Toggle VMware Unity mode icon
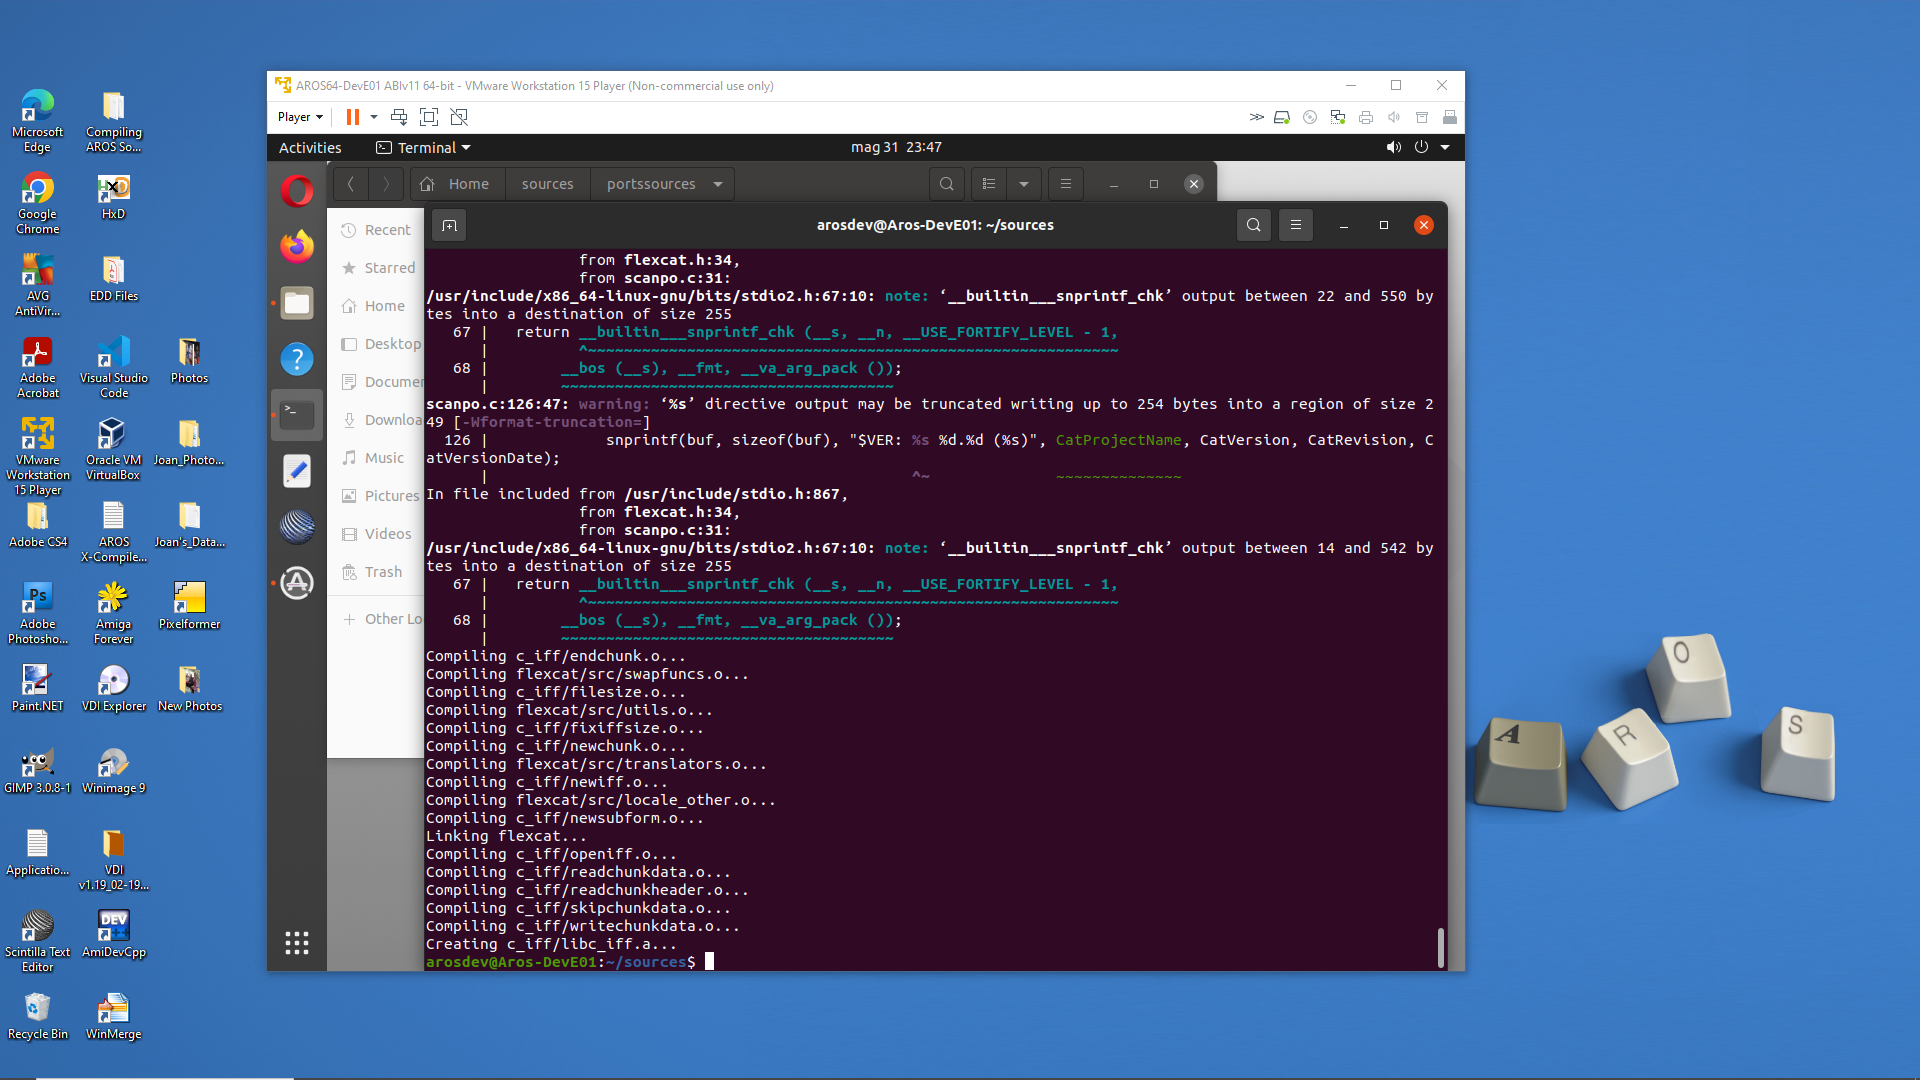 coord(459,117)
